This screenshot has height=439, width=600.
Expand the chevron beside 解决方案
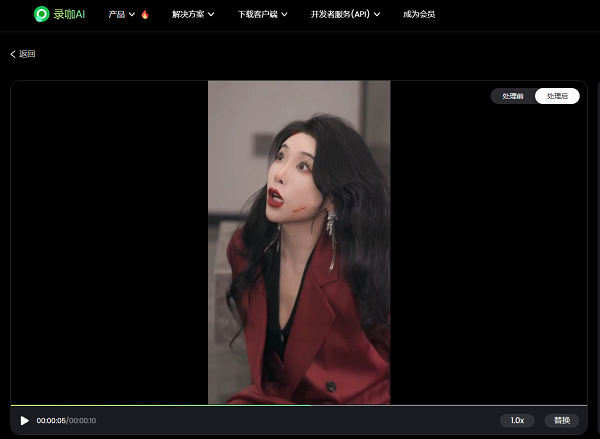tap(213, 15)
